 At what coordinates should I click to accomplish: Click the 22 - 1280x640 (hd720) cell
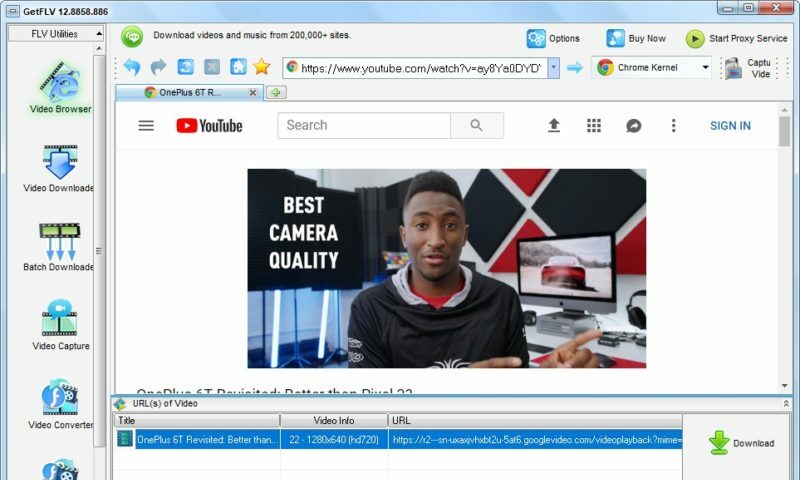(334, 439)
